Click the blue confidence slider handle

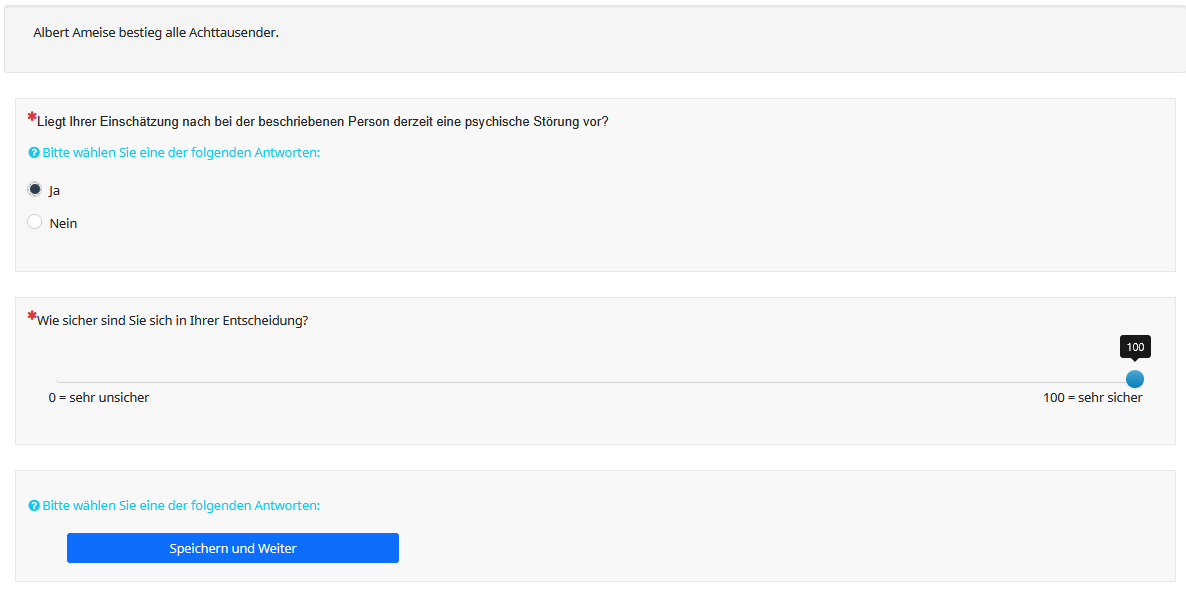(1134, 379)
